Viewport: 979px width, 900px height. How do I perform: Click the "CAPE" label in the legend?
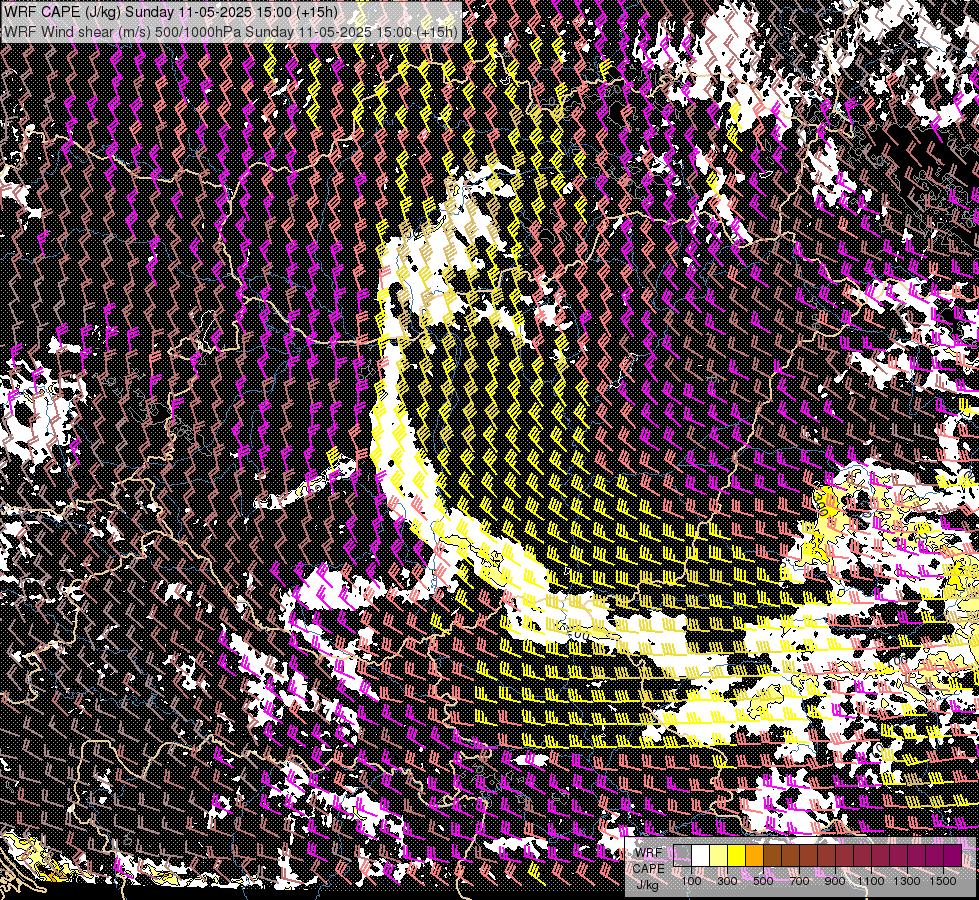click(649, 869)
